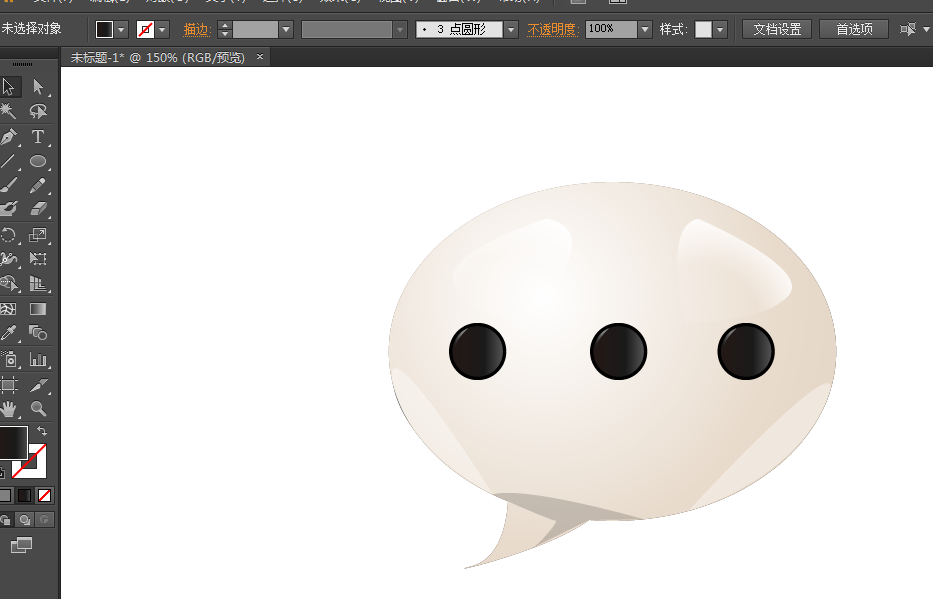Open control bar stroke color dropdown
Image resolution: width=933 pixels, height=599 pixels.
[x=162, y=29]
